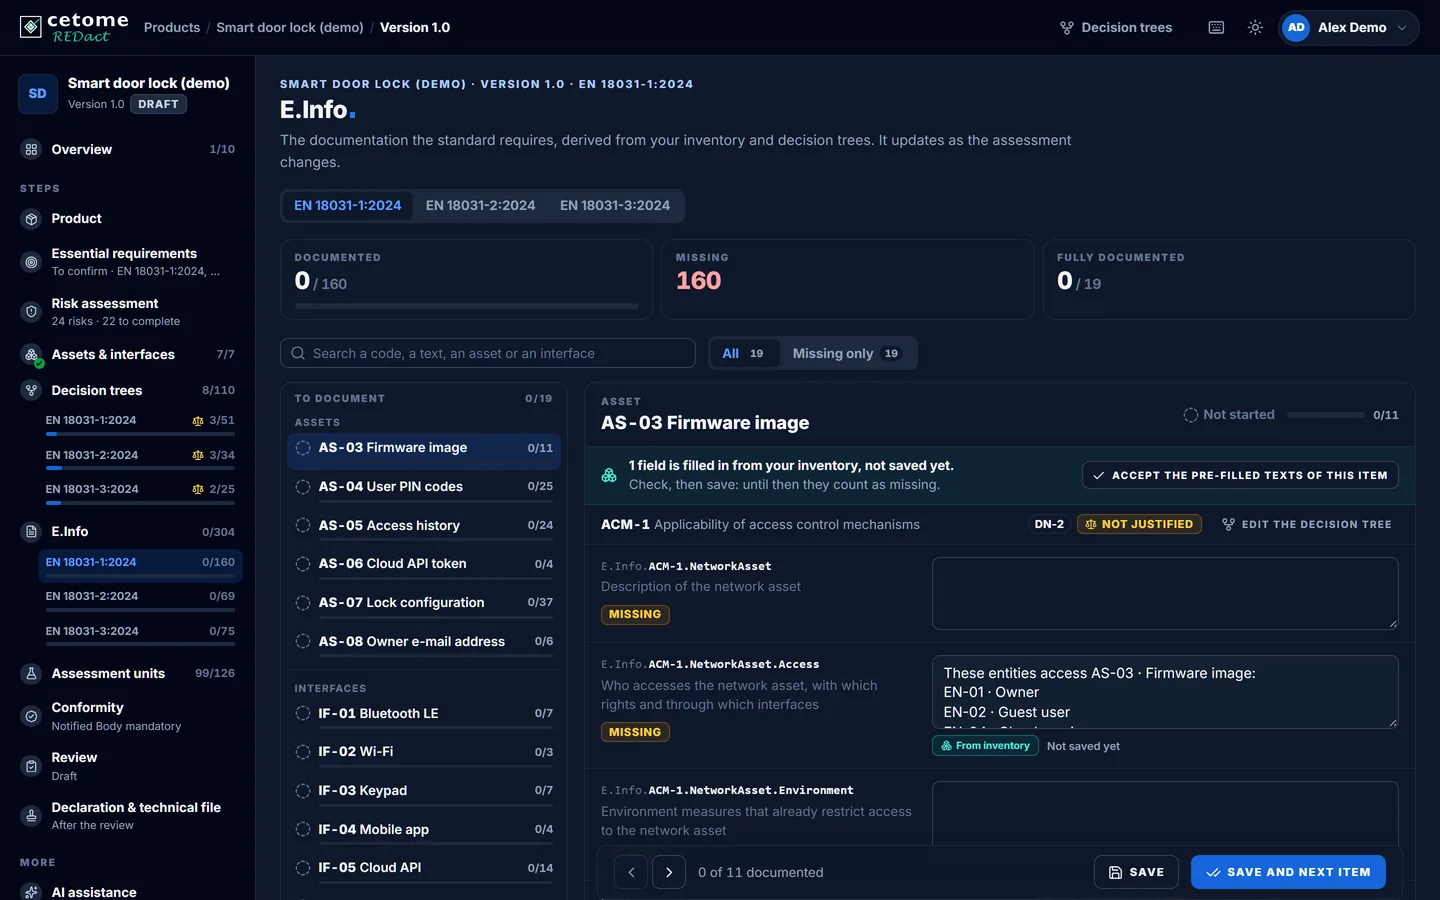Viewport: 1440px width, 900px height.
Task: Click the Conformity checkmark icon
Action: [x=31, y=716]
